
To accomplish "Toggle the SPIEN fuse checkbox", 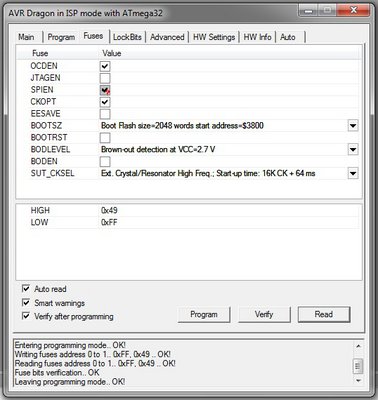I will click(105, 90).
